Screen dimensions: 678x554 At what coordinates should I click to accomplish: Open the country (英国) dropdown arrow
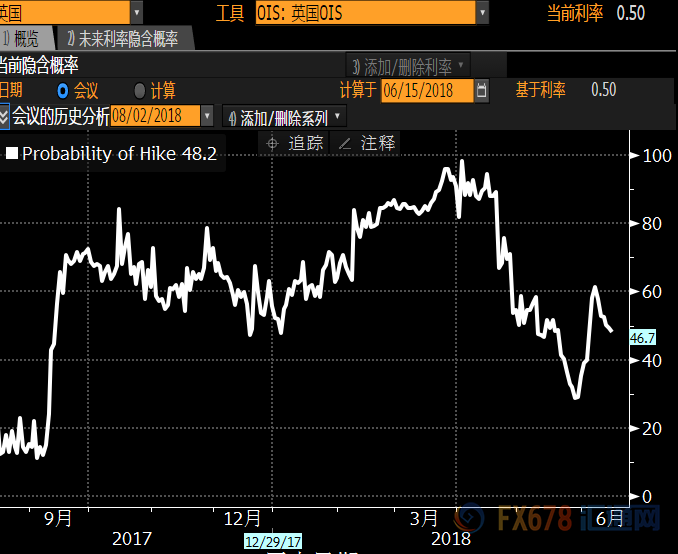(x=136, y=13)
